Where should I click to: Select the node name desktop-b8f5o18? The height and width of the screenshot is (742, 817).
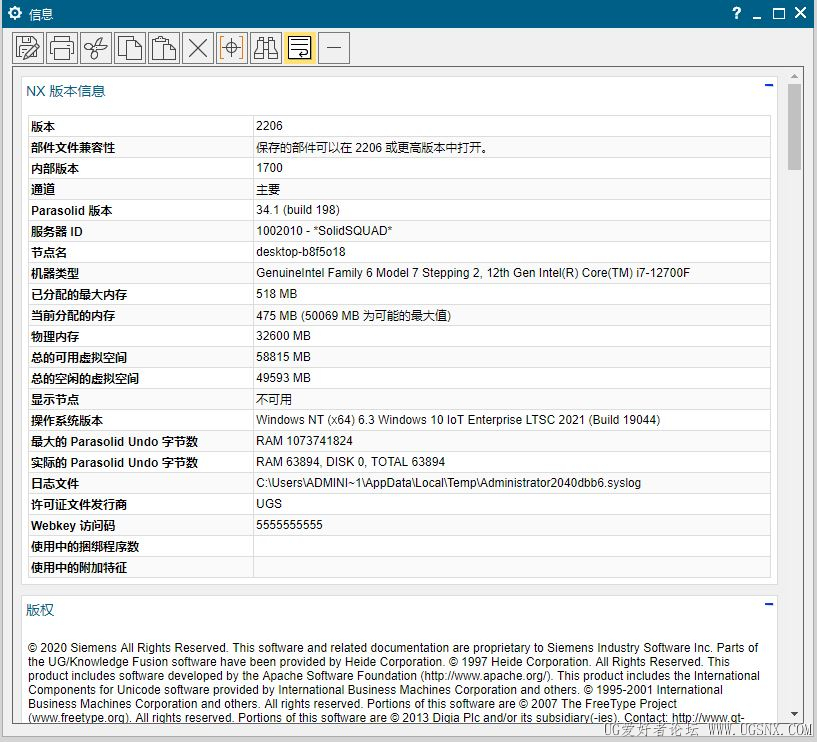[301, 252]
